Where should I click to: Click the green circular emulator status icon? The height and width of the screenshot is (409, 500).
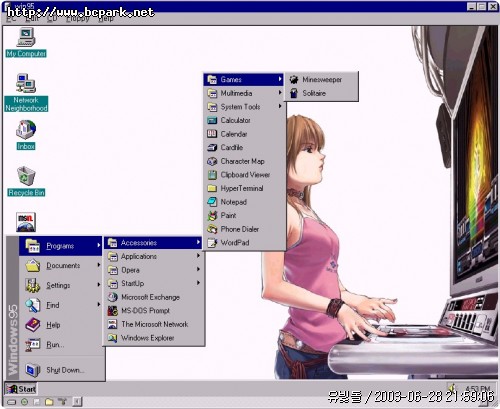(x=24, y=402)
